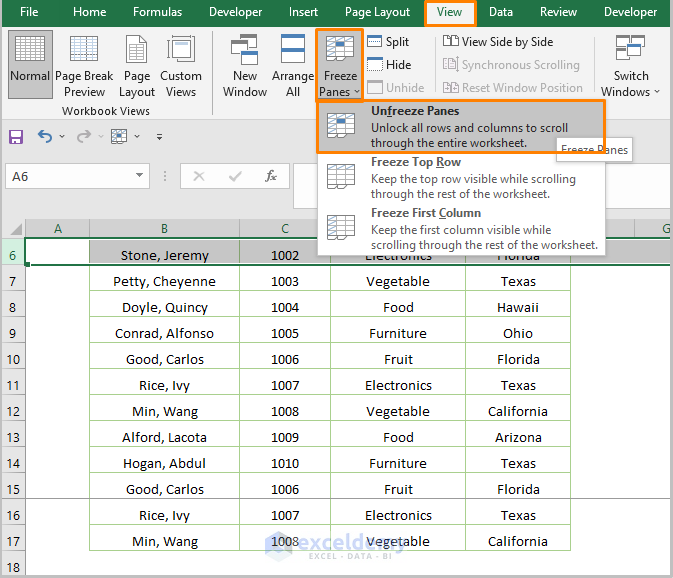The width and height of the screenshot is (673, 578).
Task: Click cell 'Stone, Jeremy'
Action: [x=164, y=255]
